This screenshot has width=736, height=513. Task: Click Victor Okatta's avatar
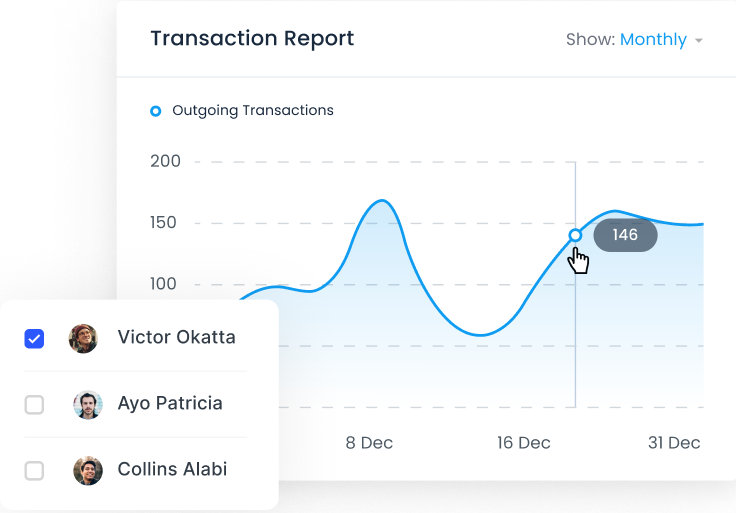[x=83, y=338]
